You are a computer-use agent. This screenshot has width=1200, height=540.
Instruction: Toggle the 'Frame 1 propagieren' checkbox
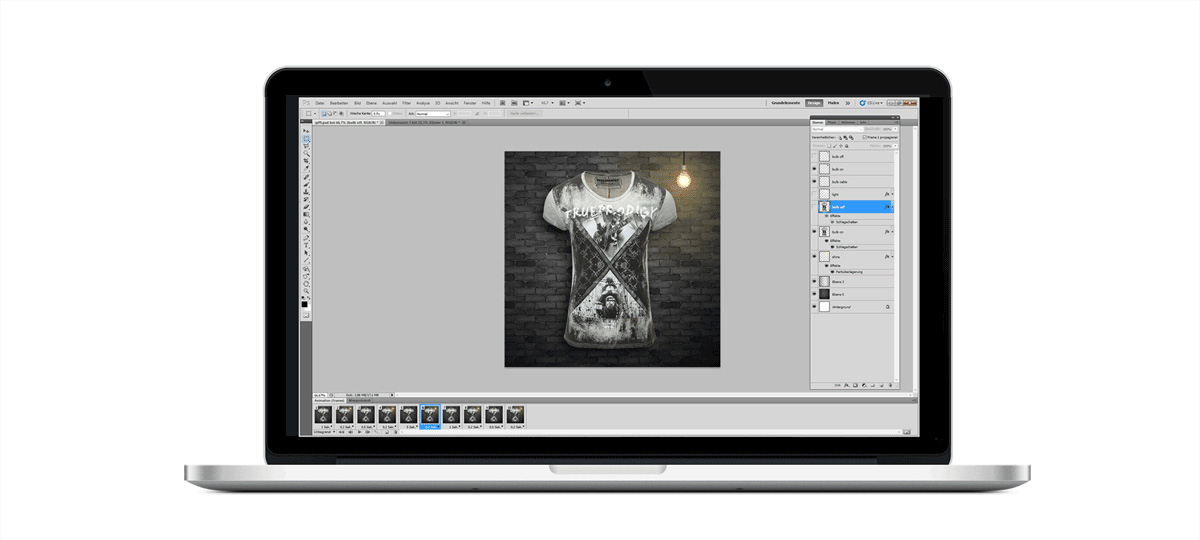pos(864,137)
